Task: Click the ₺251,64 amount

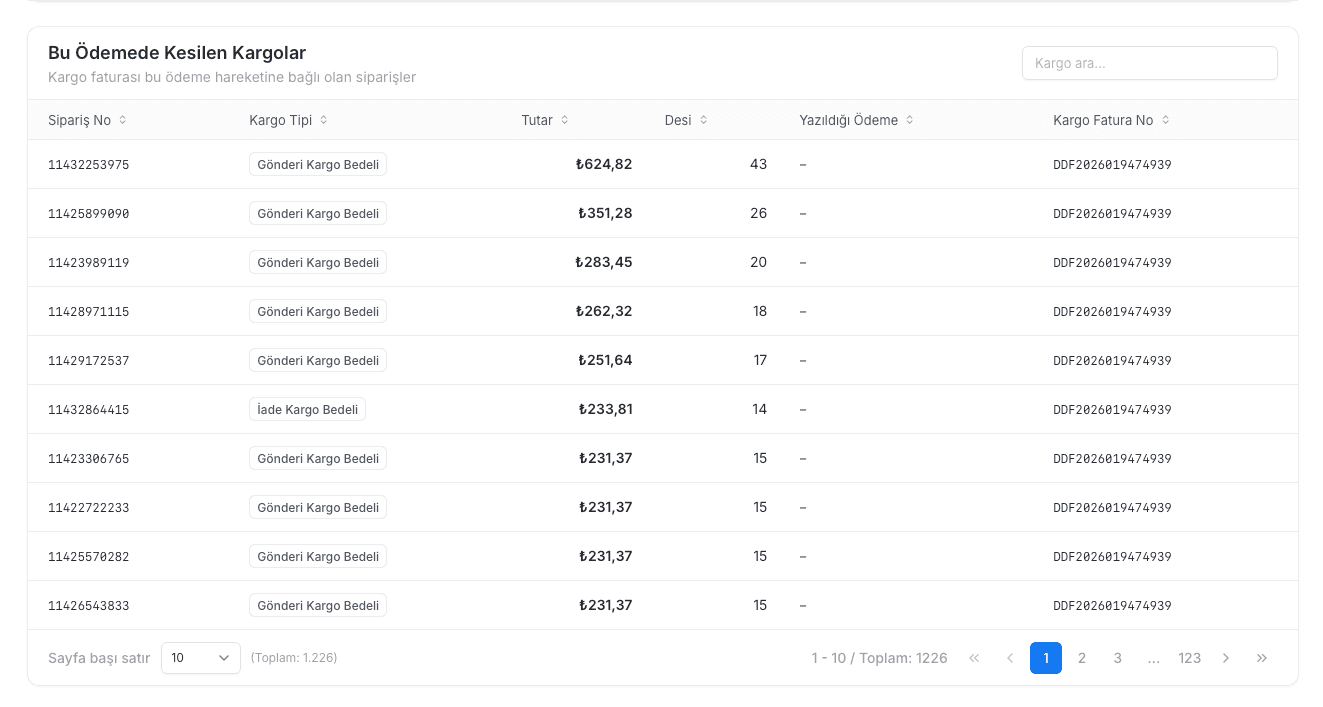Action: point(605,360)
